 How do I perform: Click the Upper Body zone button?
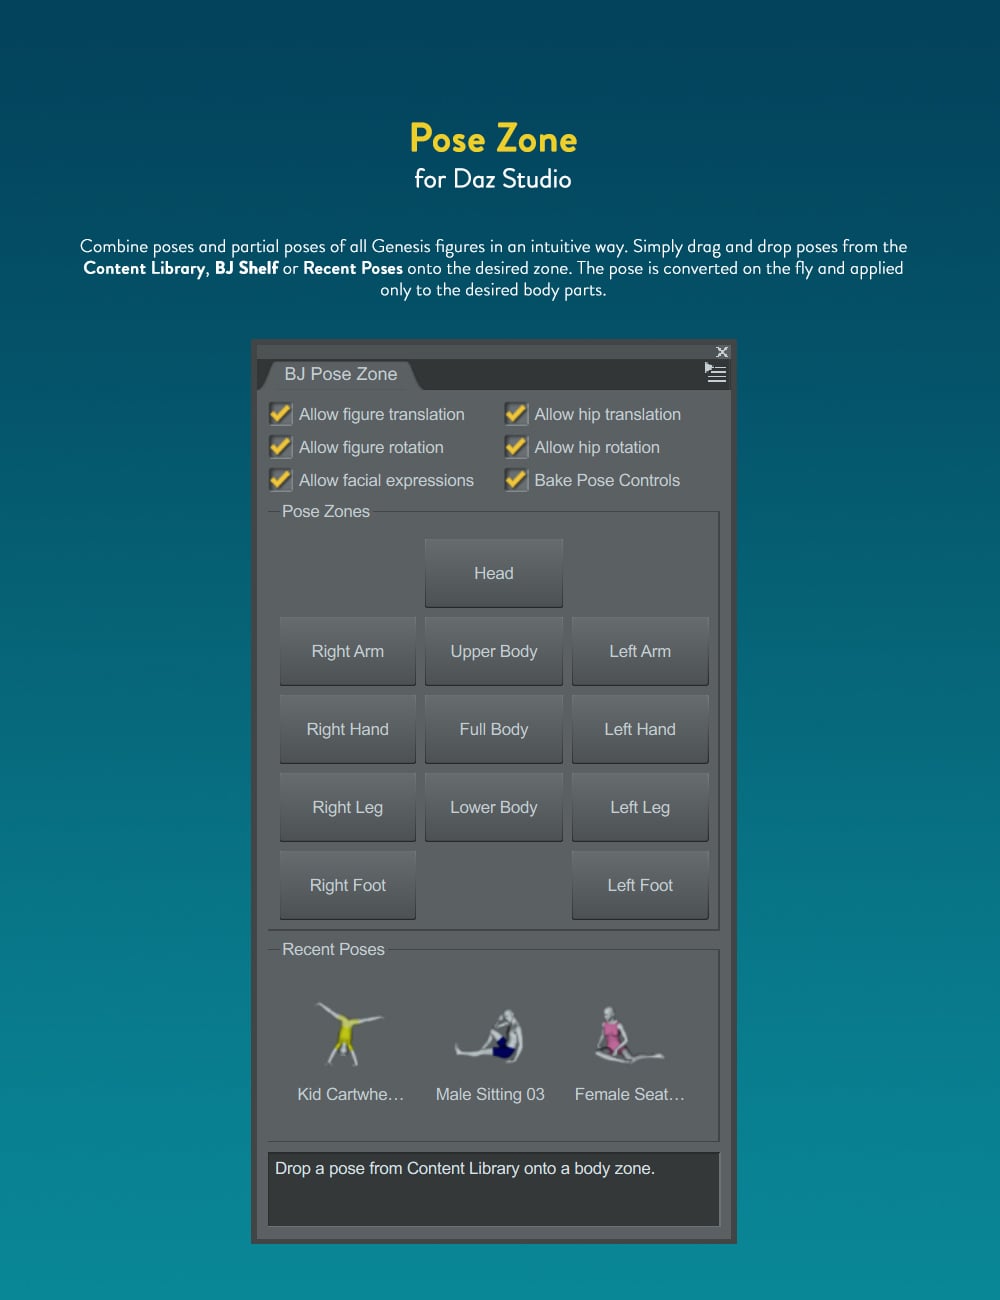(494, 651)
